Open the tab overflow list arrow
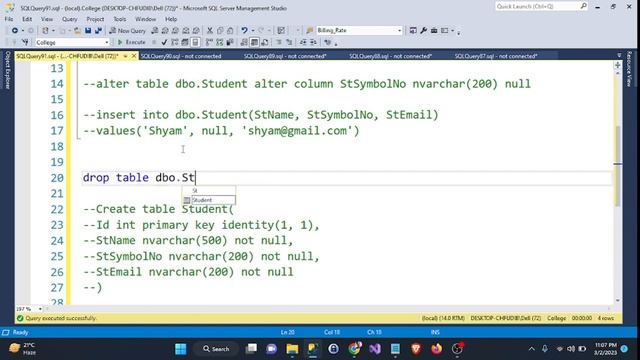640x360 pixels. (619, 56)
